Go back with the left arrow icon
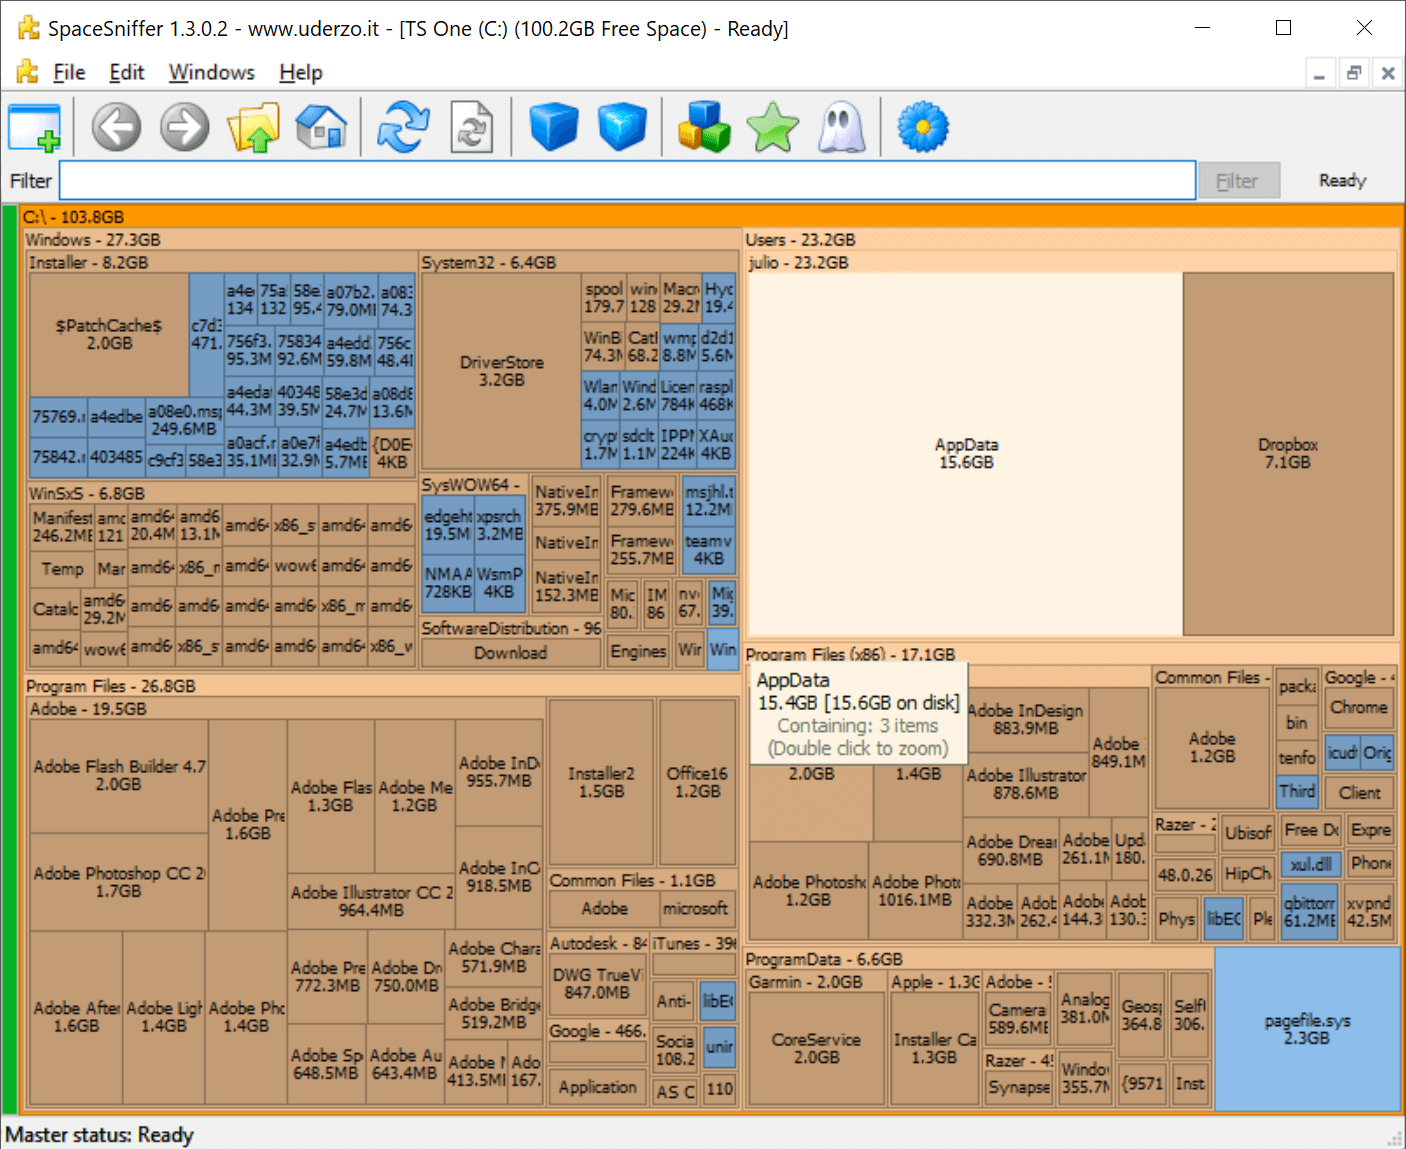This screenshot has height=1149, width=1406. [116, 128]
